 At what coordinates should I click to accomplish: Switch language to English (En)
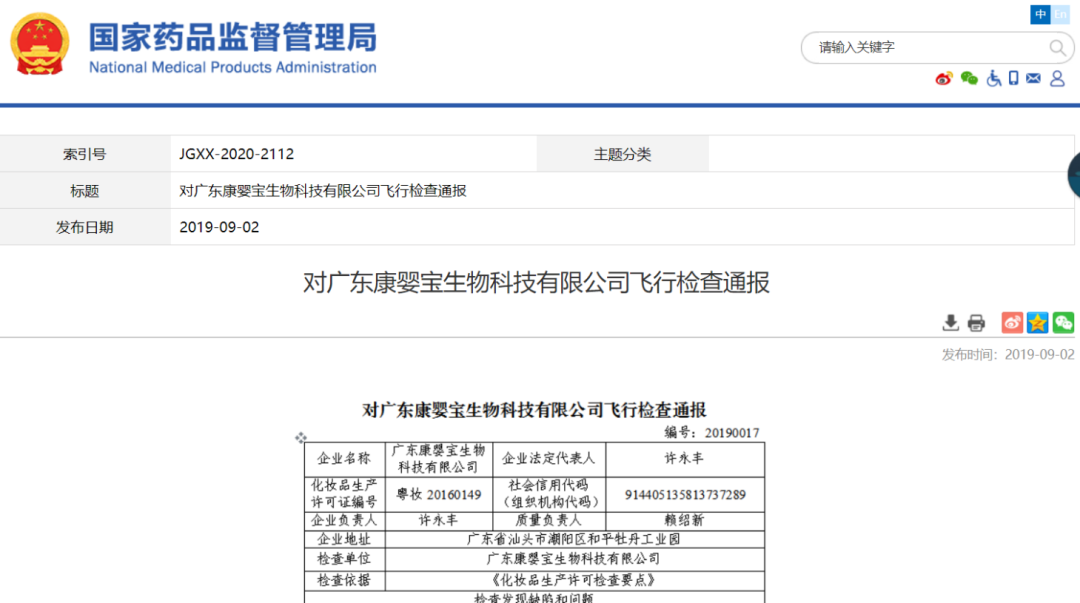pyautogui.click(x=1060, y=14)
